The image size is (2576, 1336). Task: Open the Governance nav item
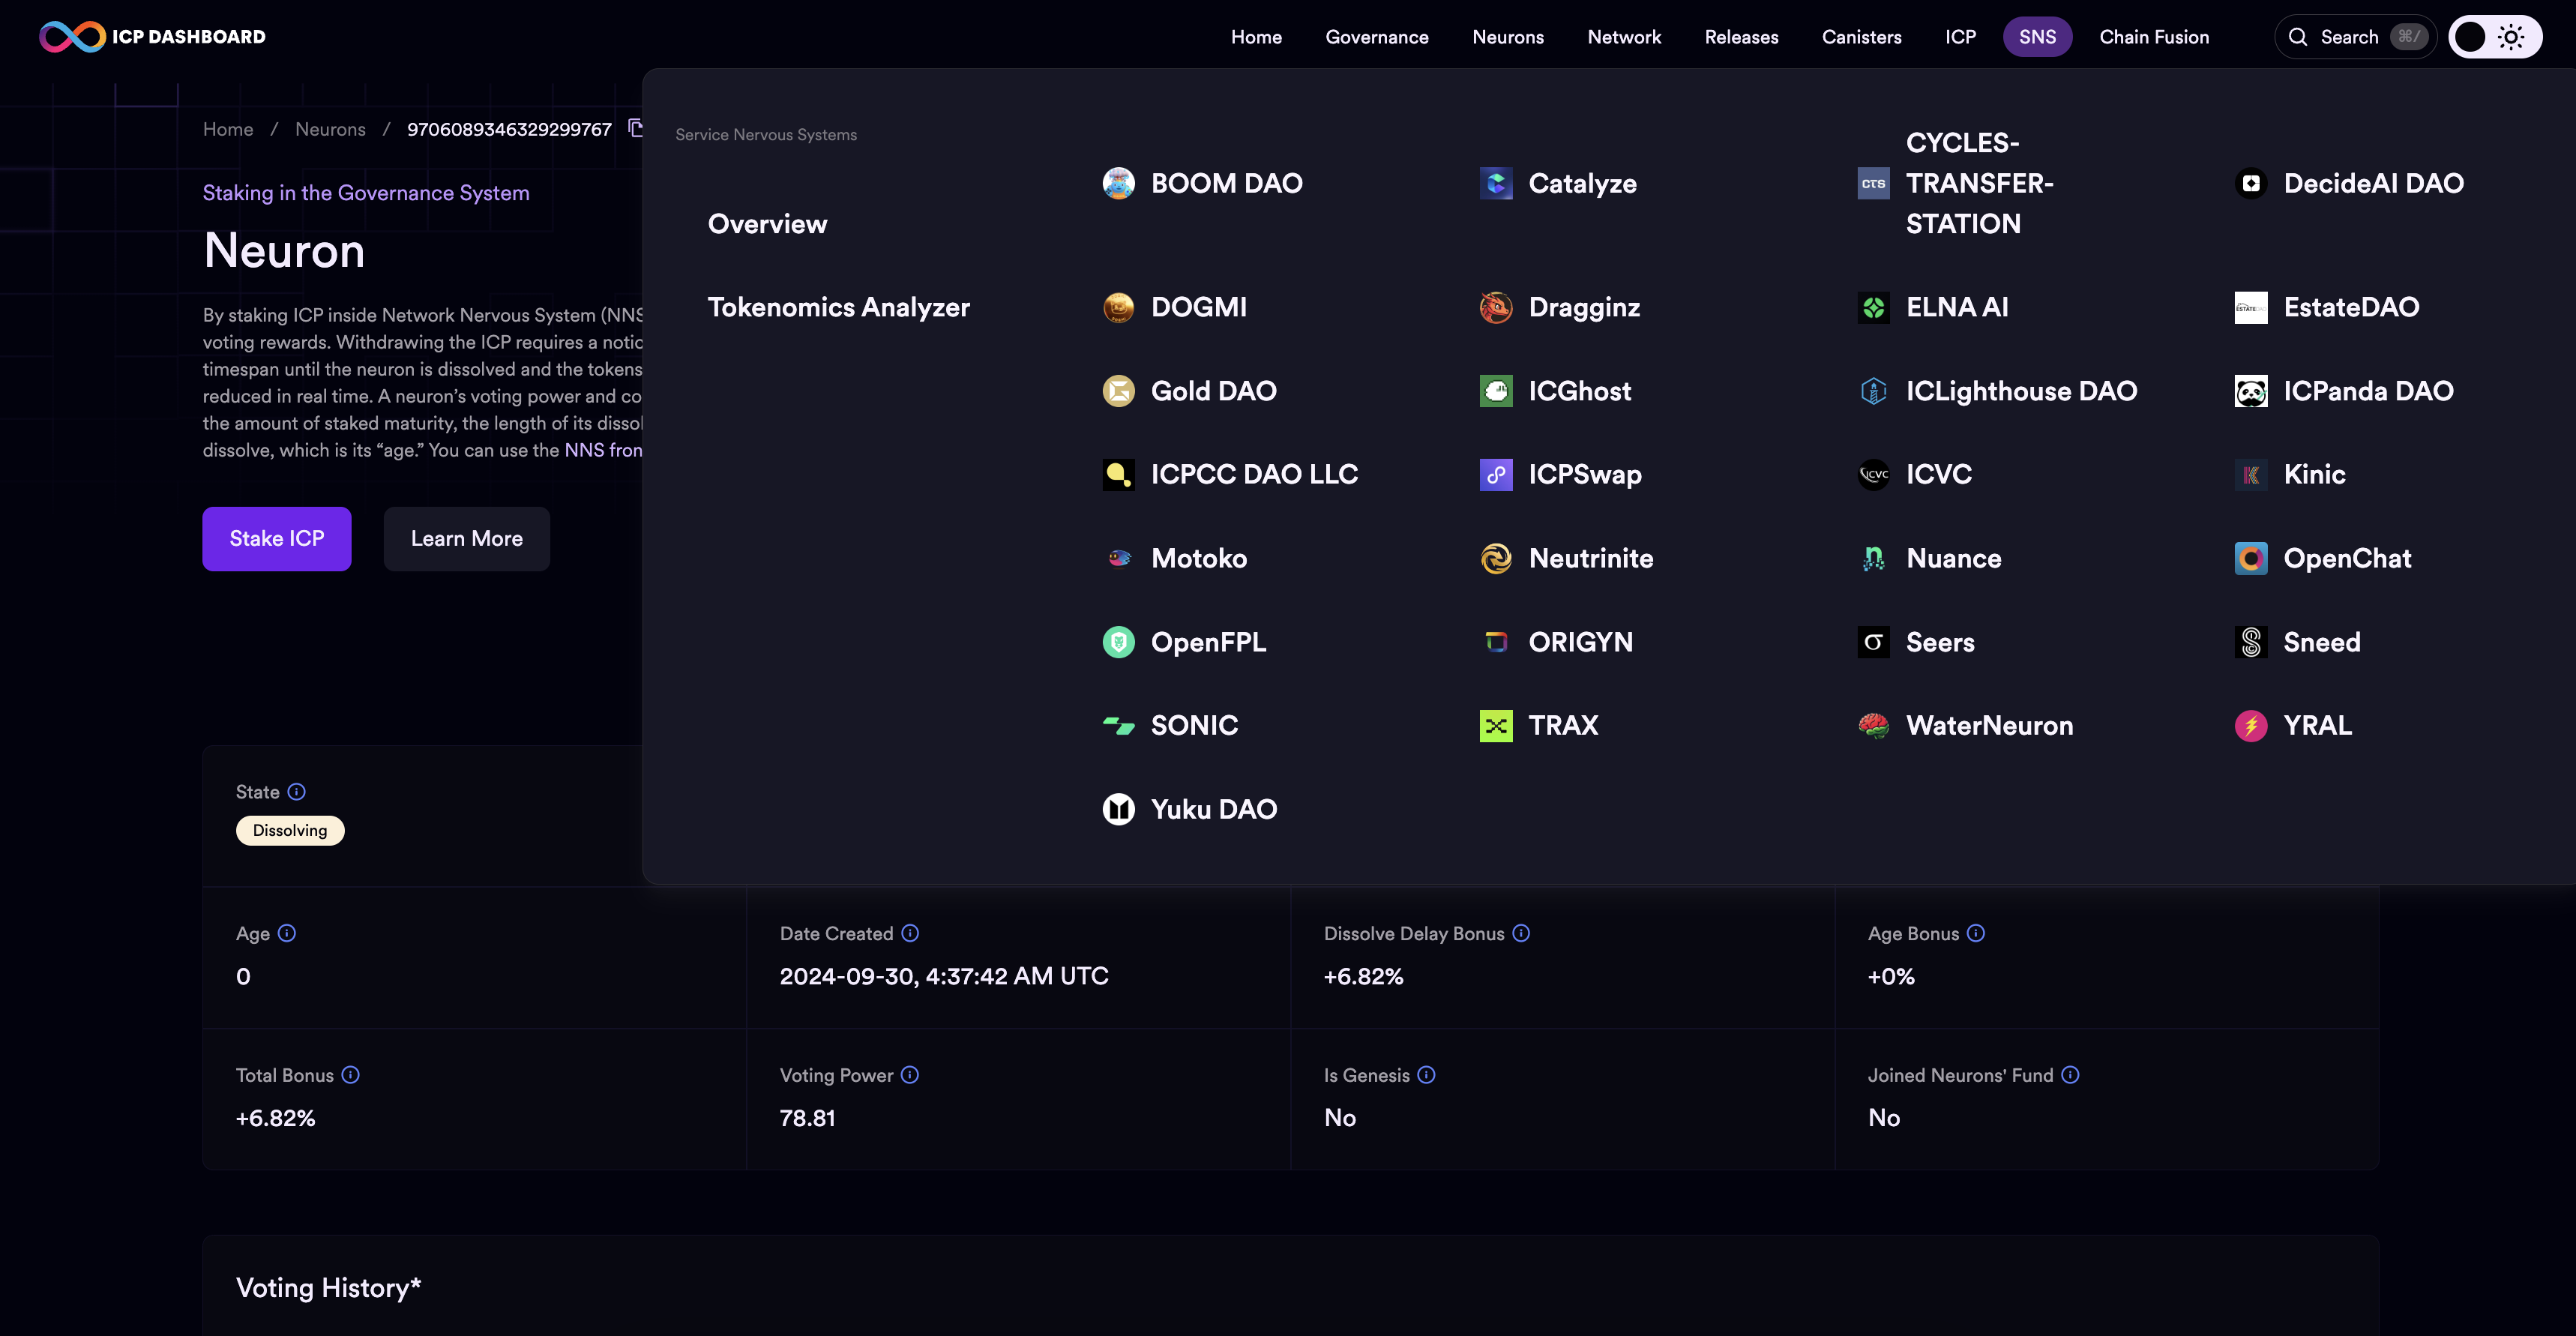click(1377, 37)
